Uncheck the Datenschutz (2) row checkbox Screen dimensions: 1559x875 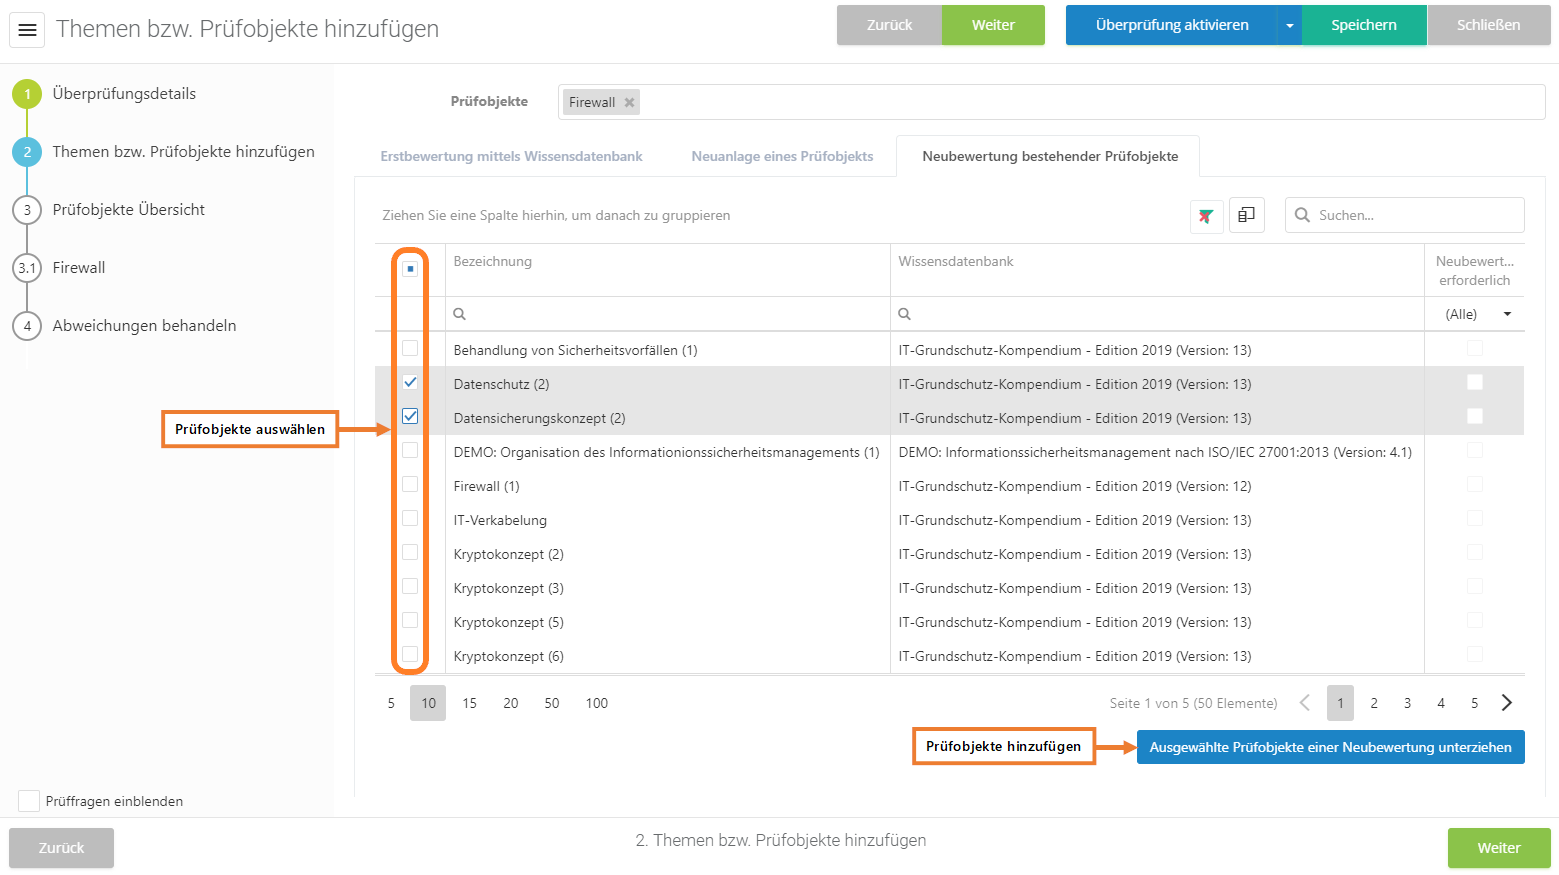pyautogui.click(x=410, y=383)
